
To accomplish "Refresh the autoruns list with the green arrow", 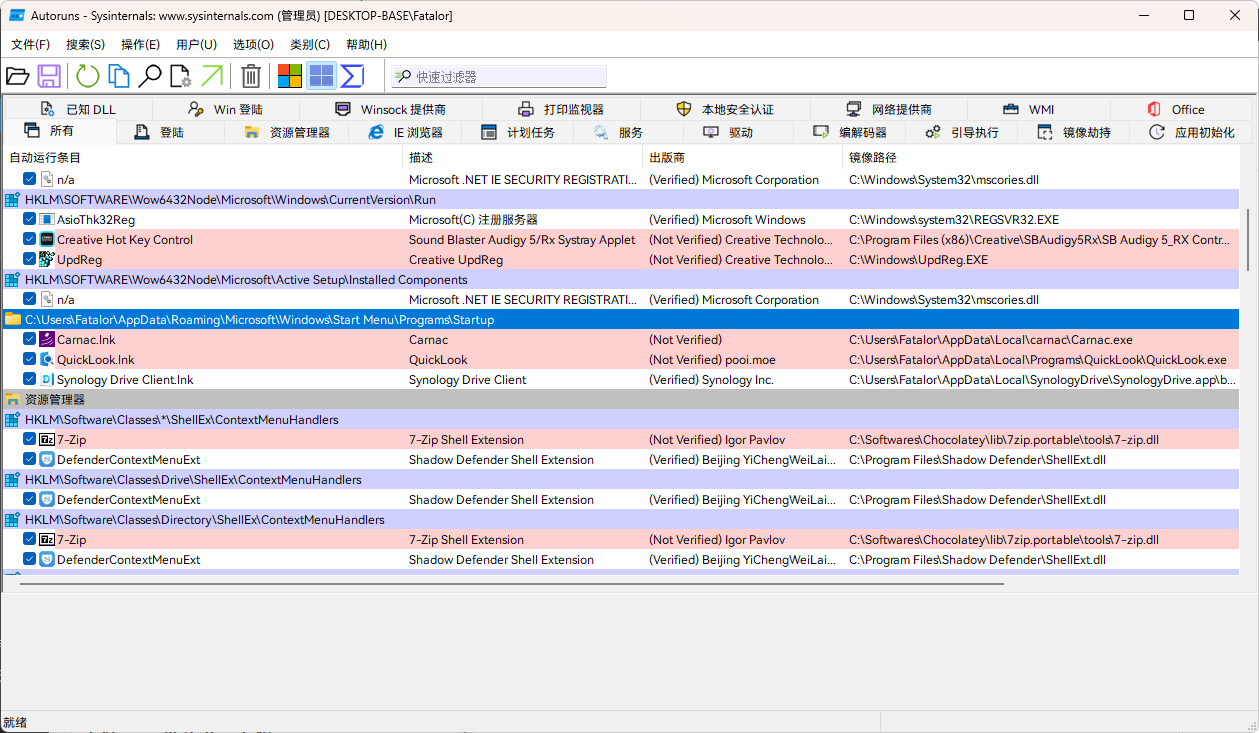I will [x=88, y=76].
